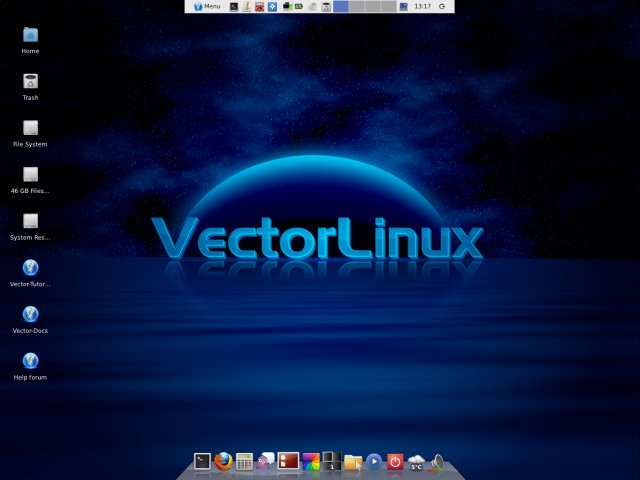This screenshot has height=480, width=640.
Task: Open Pidgin messenger from the dock
Action: [266, 461]
